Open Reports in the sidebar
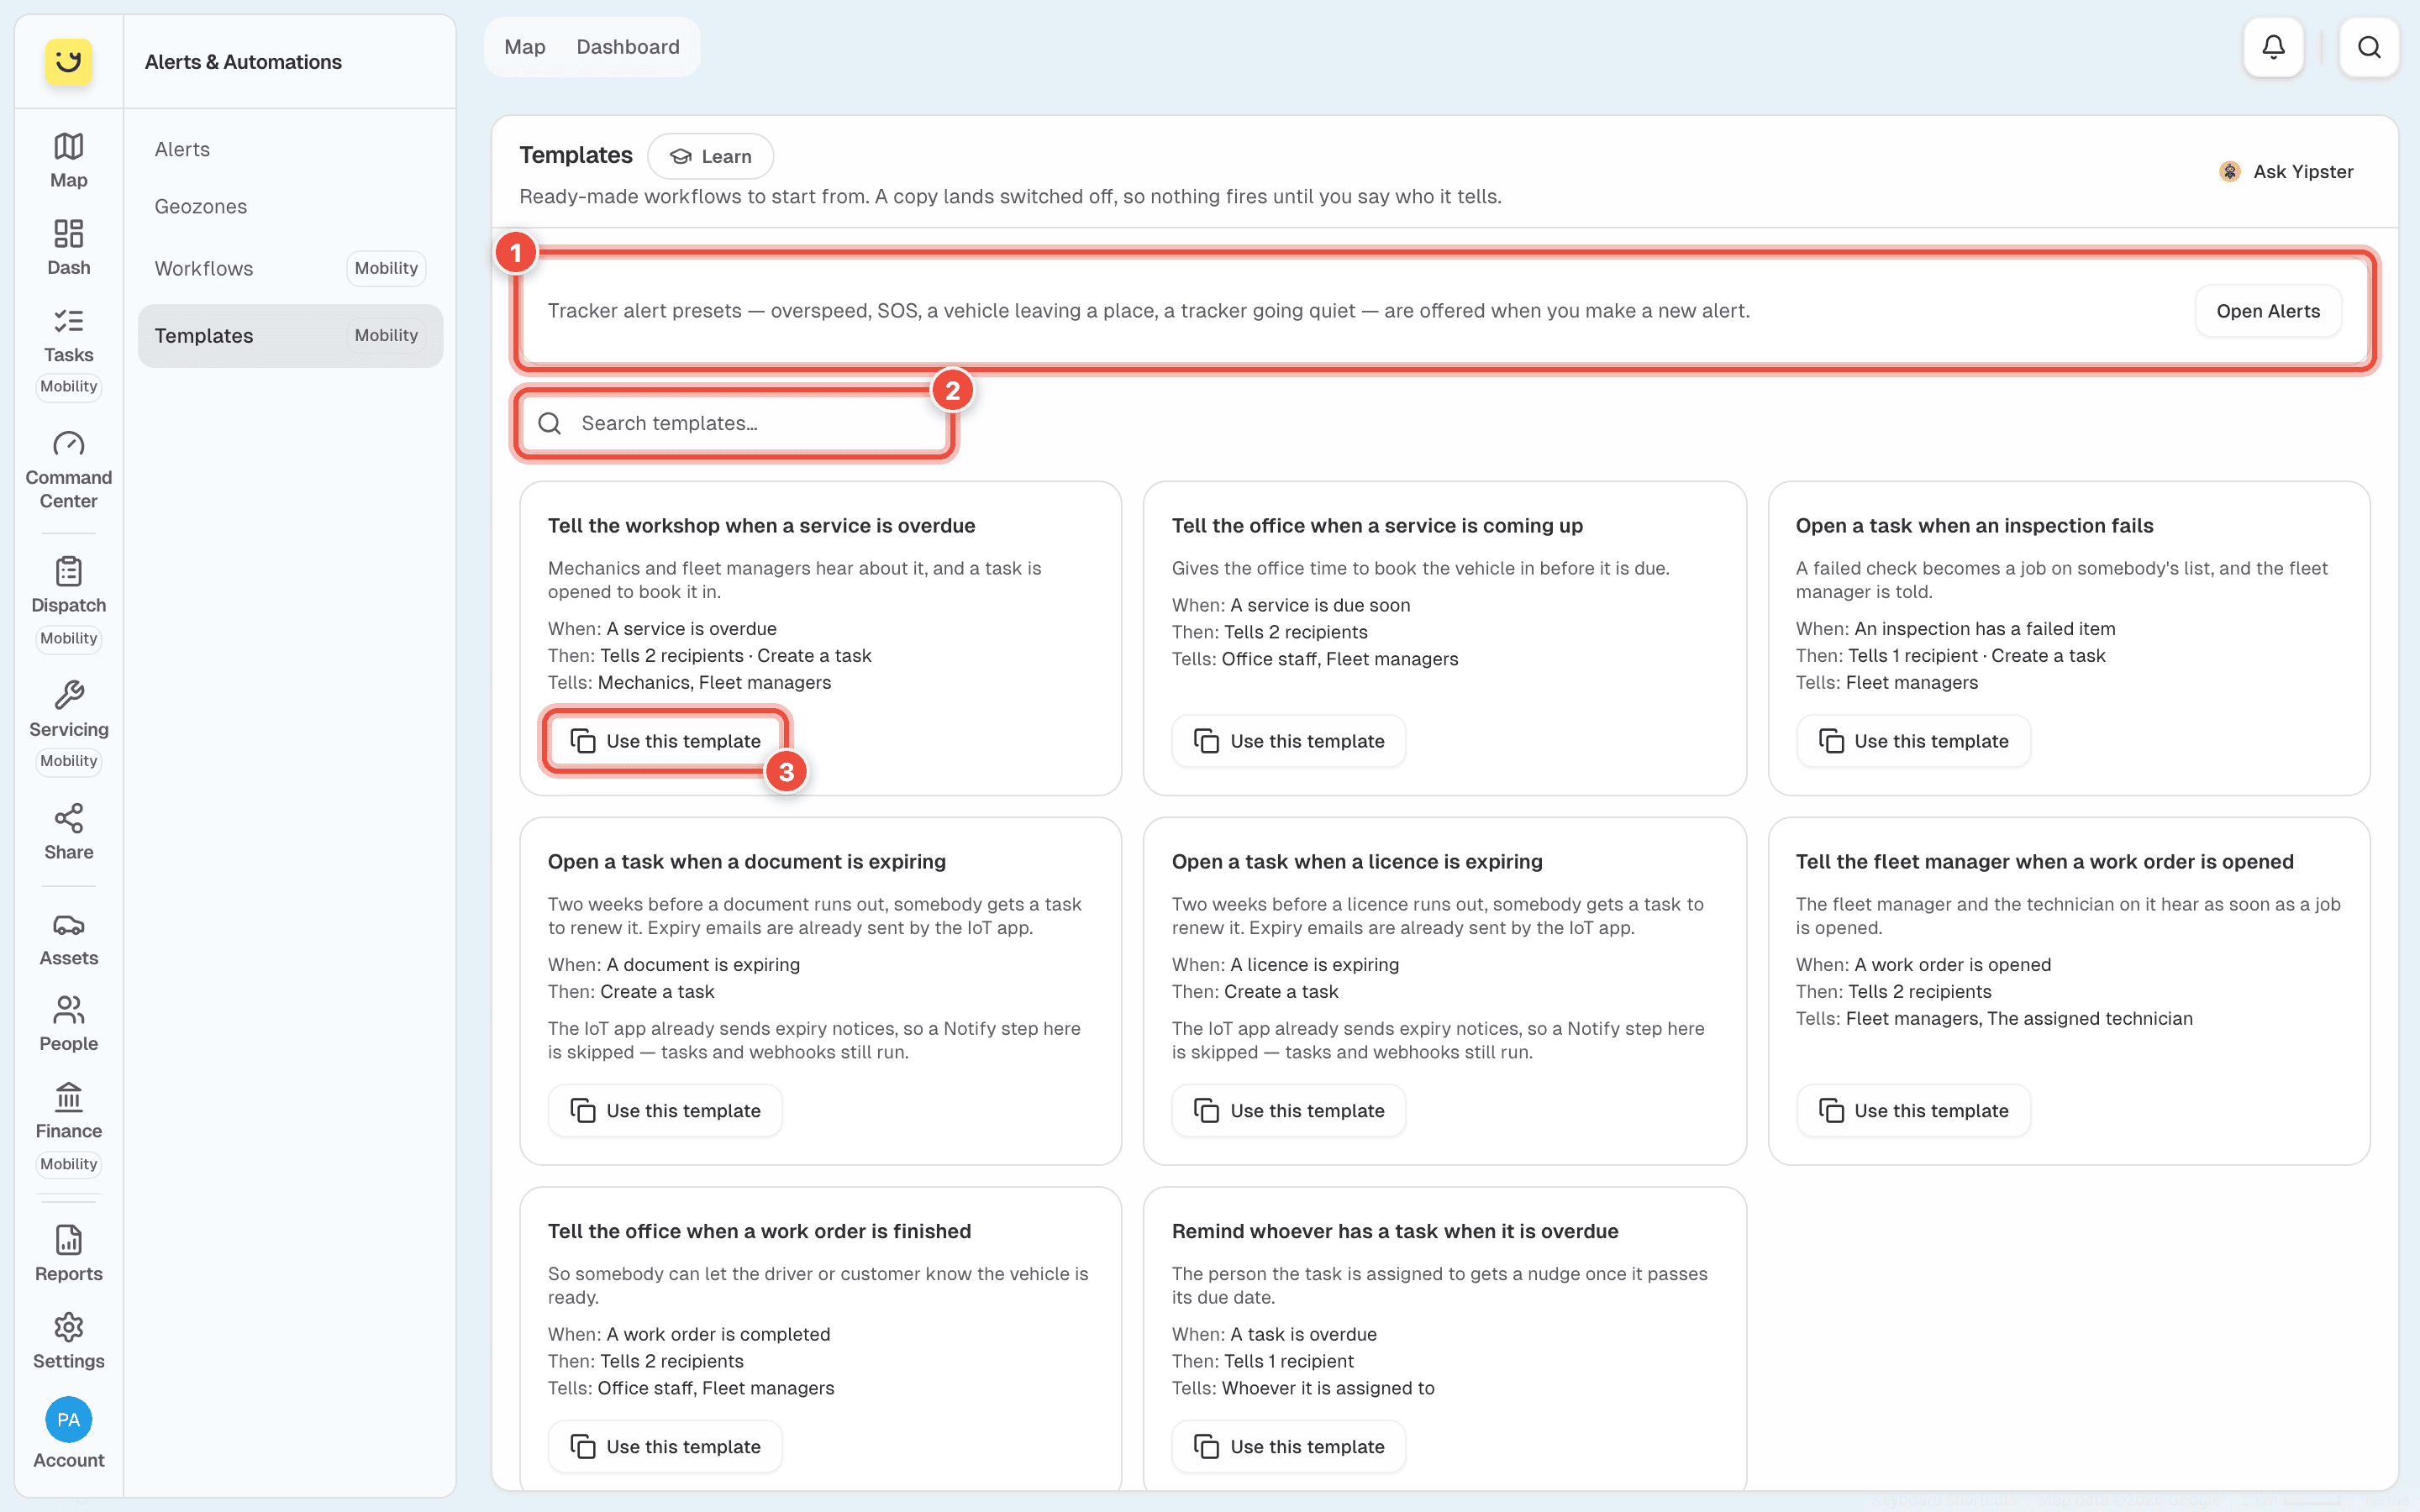 click(x=68, y=1253)
